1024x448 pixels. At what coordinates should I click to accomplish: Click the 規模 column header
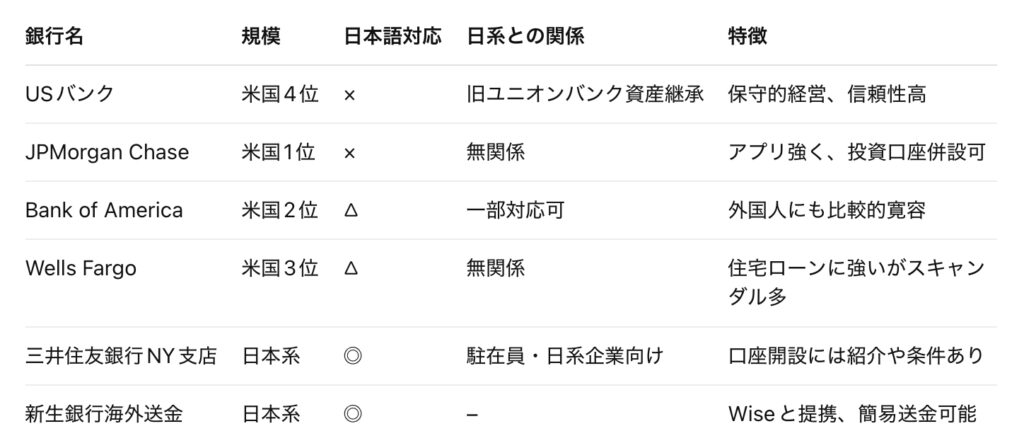click(261, 36)
